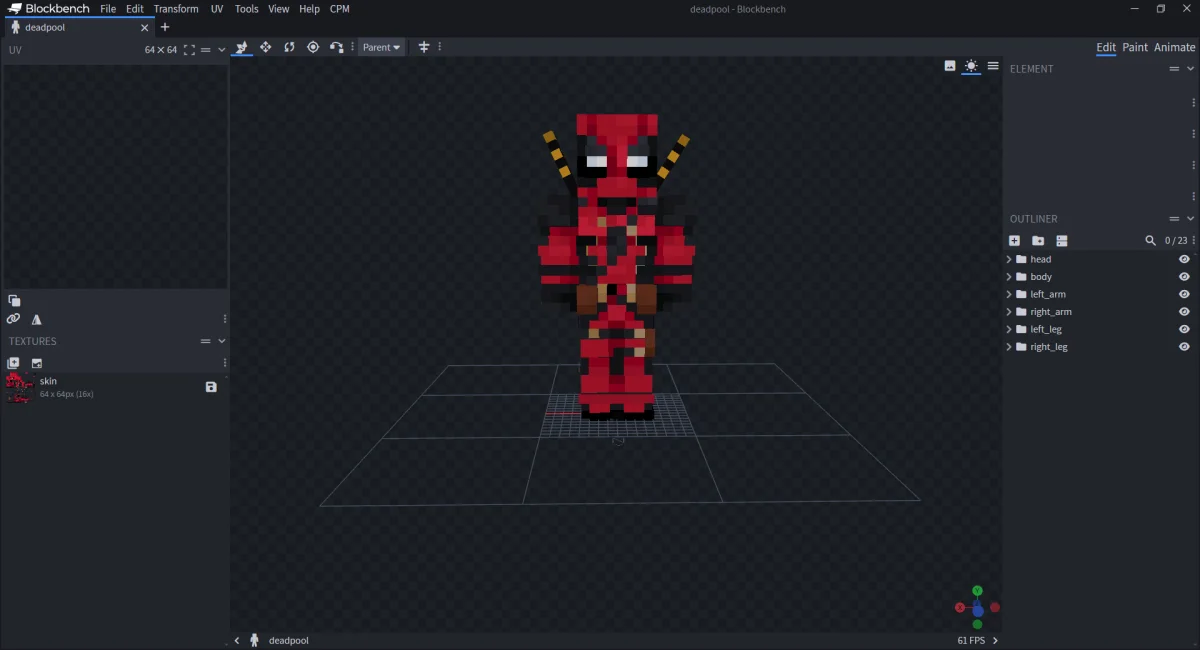The width and height of the screenshot is (1200, 650).
Task: Open Textures toolbar three-dot options
Action: point(224,363)
